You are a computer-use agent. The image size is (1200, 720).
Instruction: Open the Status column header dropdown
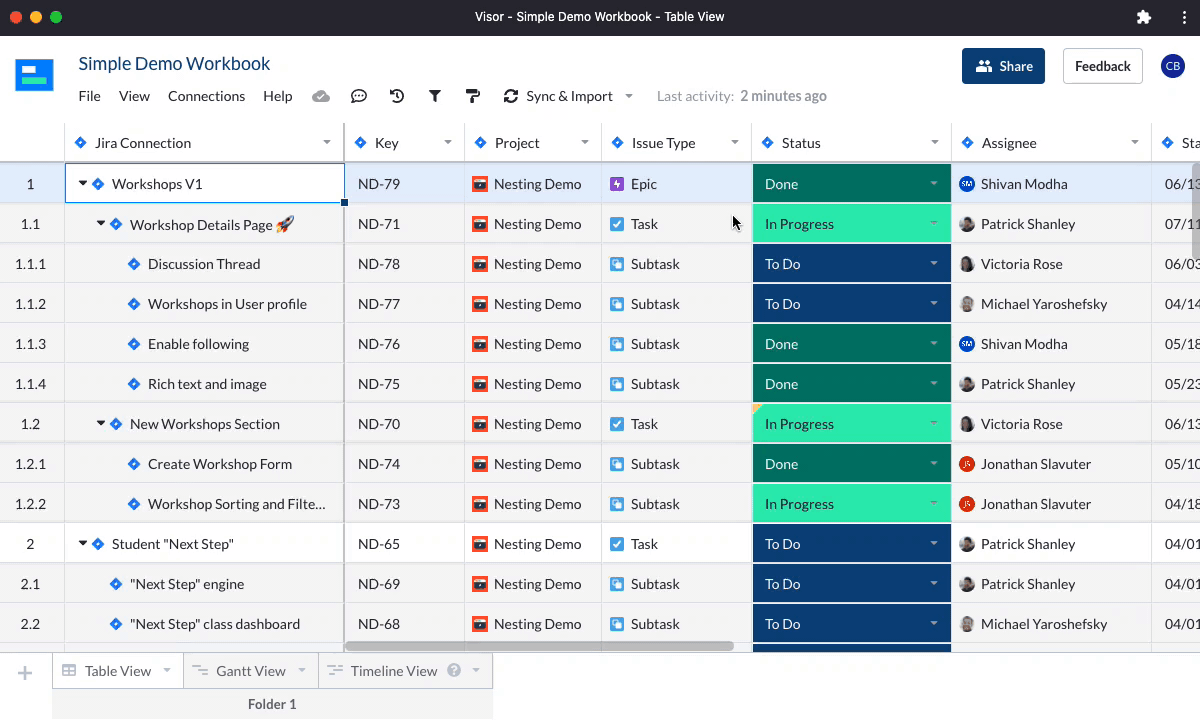click(x=935, y=143)
